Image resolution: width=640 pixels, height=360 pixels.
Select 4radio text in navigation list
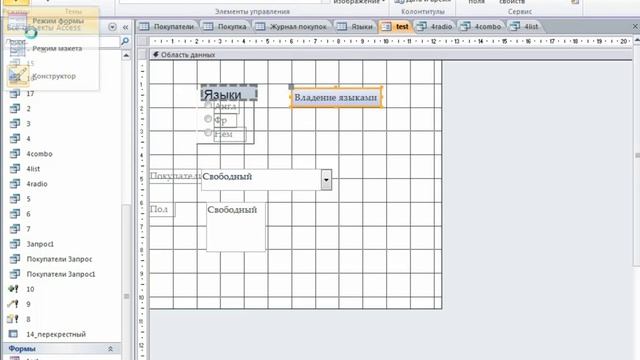[37, 184]
